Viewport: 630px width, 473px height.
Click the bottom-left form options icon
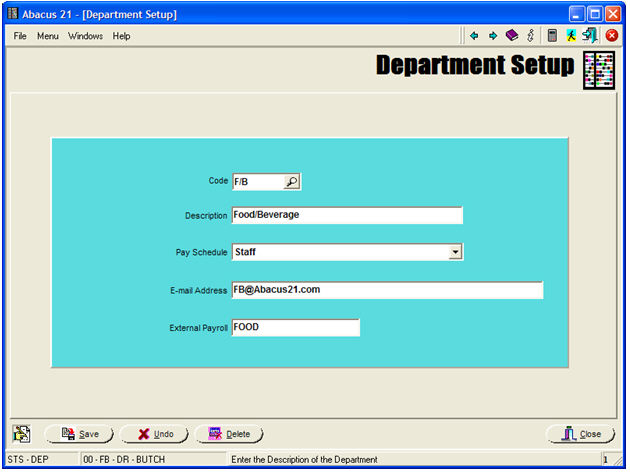21,433
